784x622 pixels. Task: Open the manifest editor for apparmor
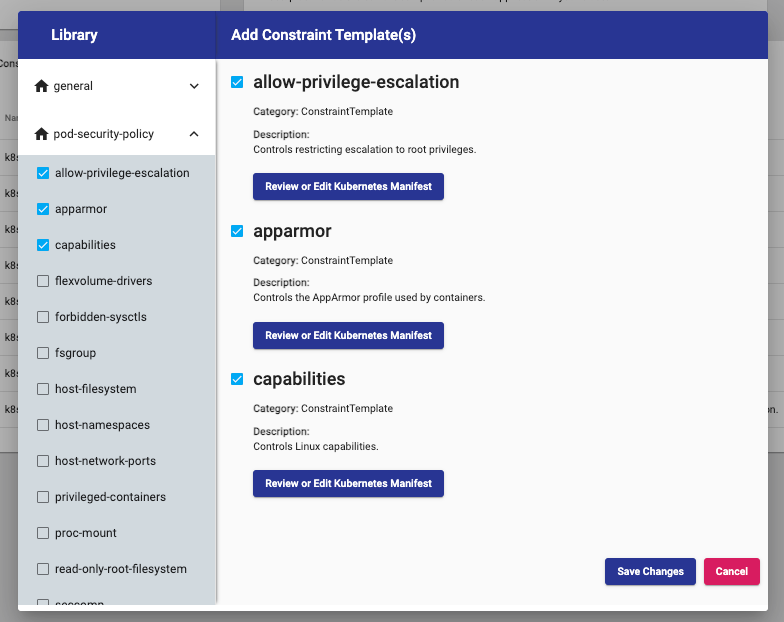click(x=348, y=335)
